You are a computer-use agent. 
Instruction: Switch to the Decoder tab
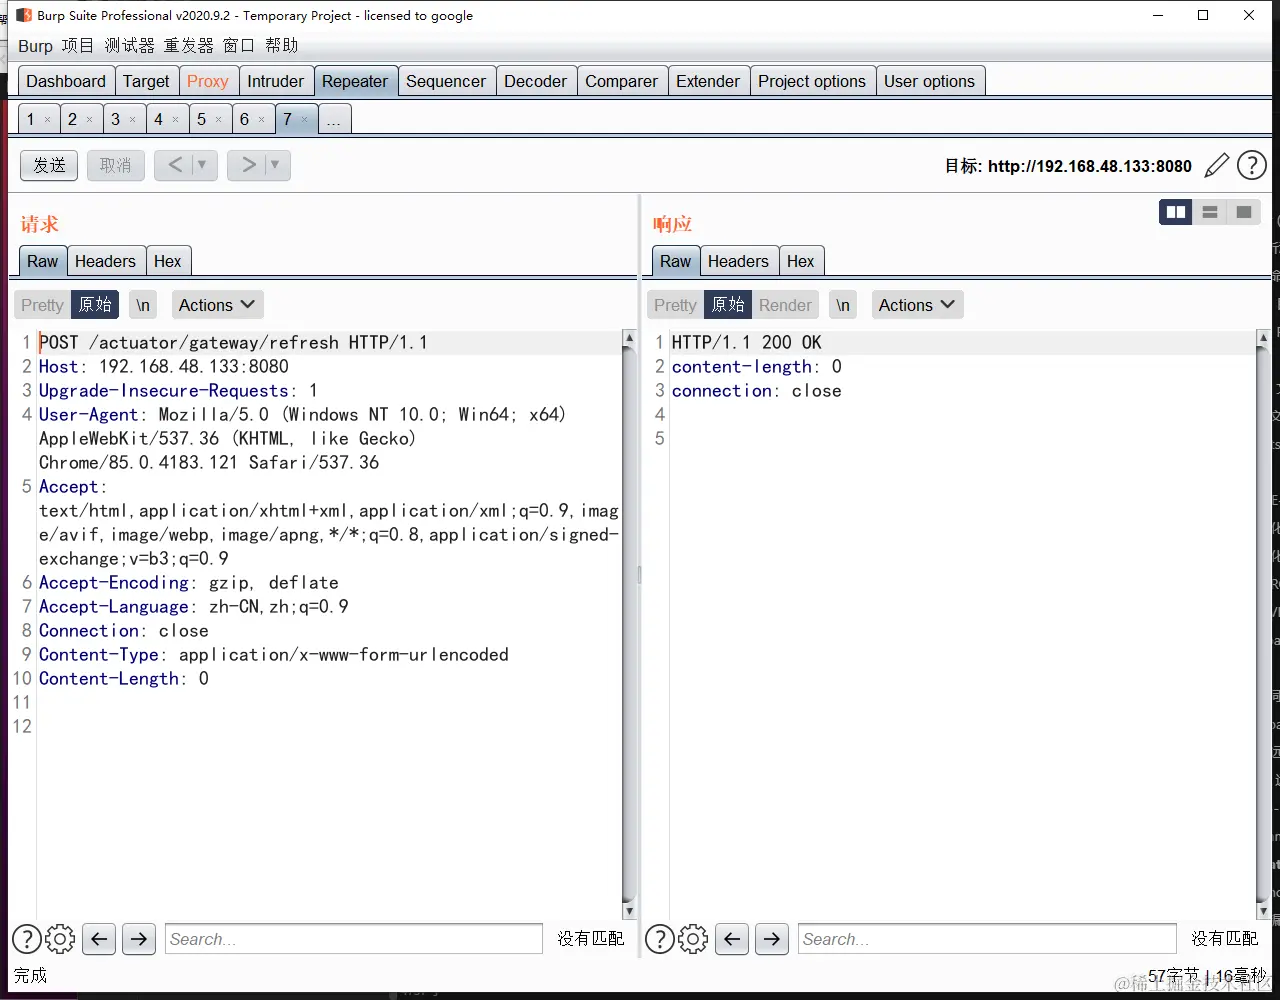click(x=535, y=81)
